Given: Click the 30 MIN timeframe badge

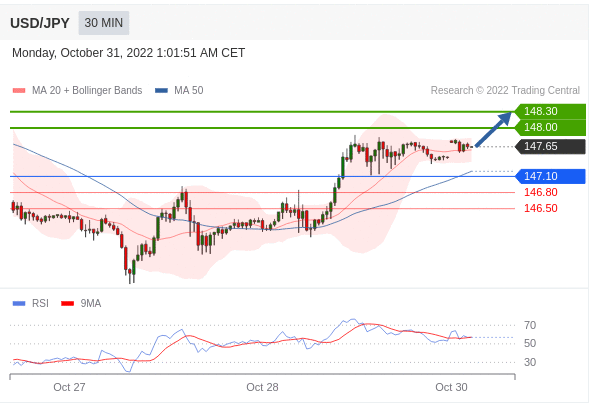Looking at the screenshot, I should pyautogui.click(x=104, y=23).
